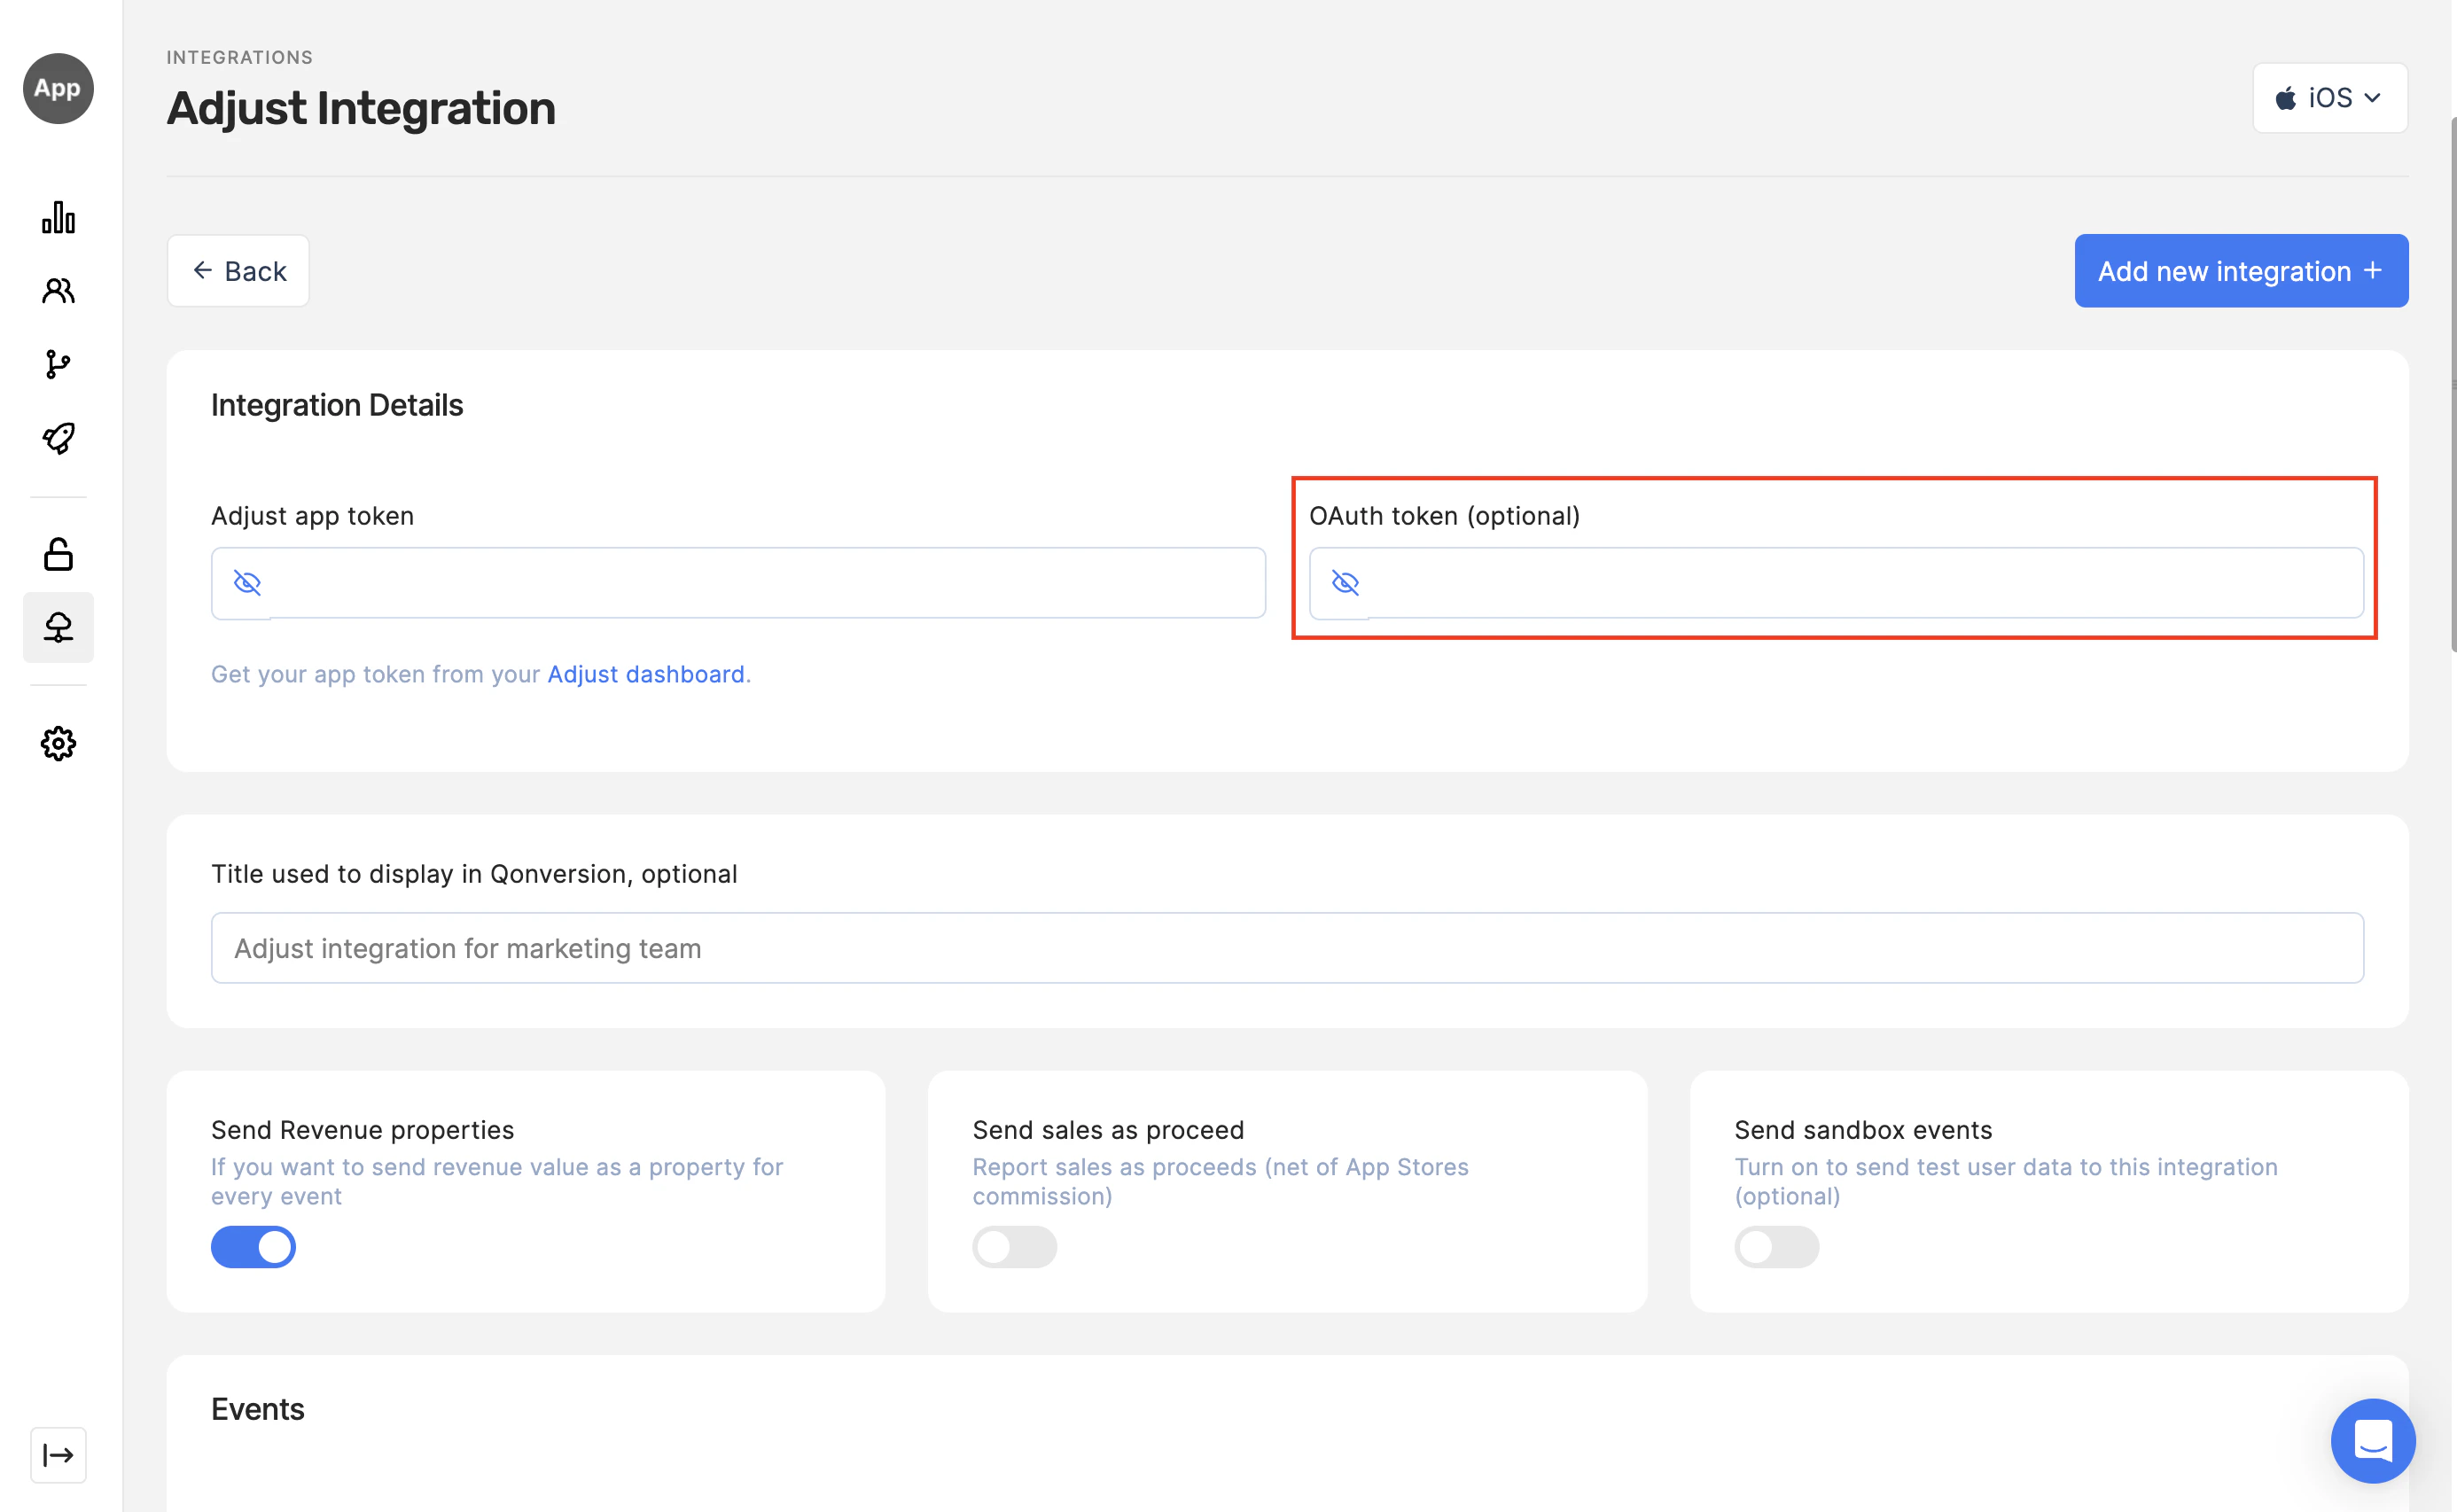
Task: Click the Back button
Action: (238, 271)
